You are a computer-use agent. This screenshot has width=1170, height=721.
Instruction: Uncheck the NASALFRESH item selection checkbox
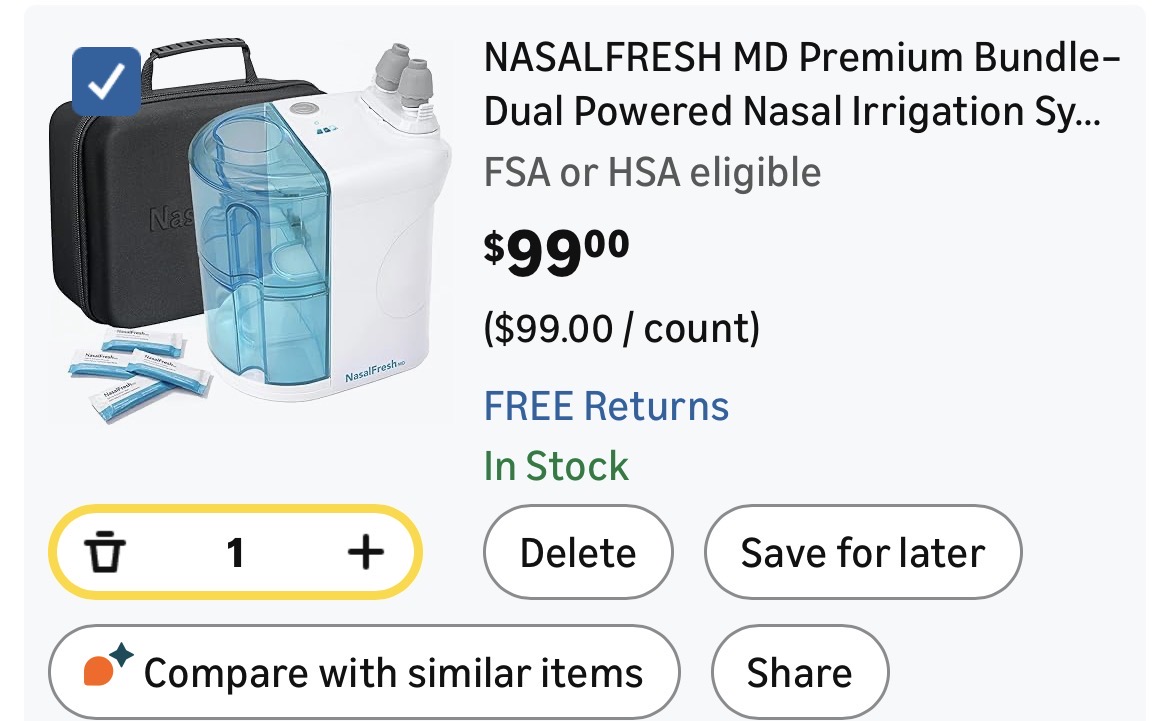pos(106,83)
